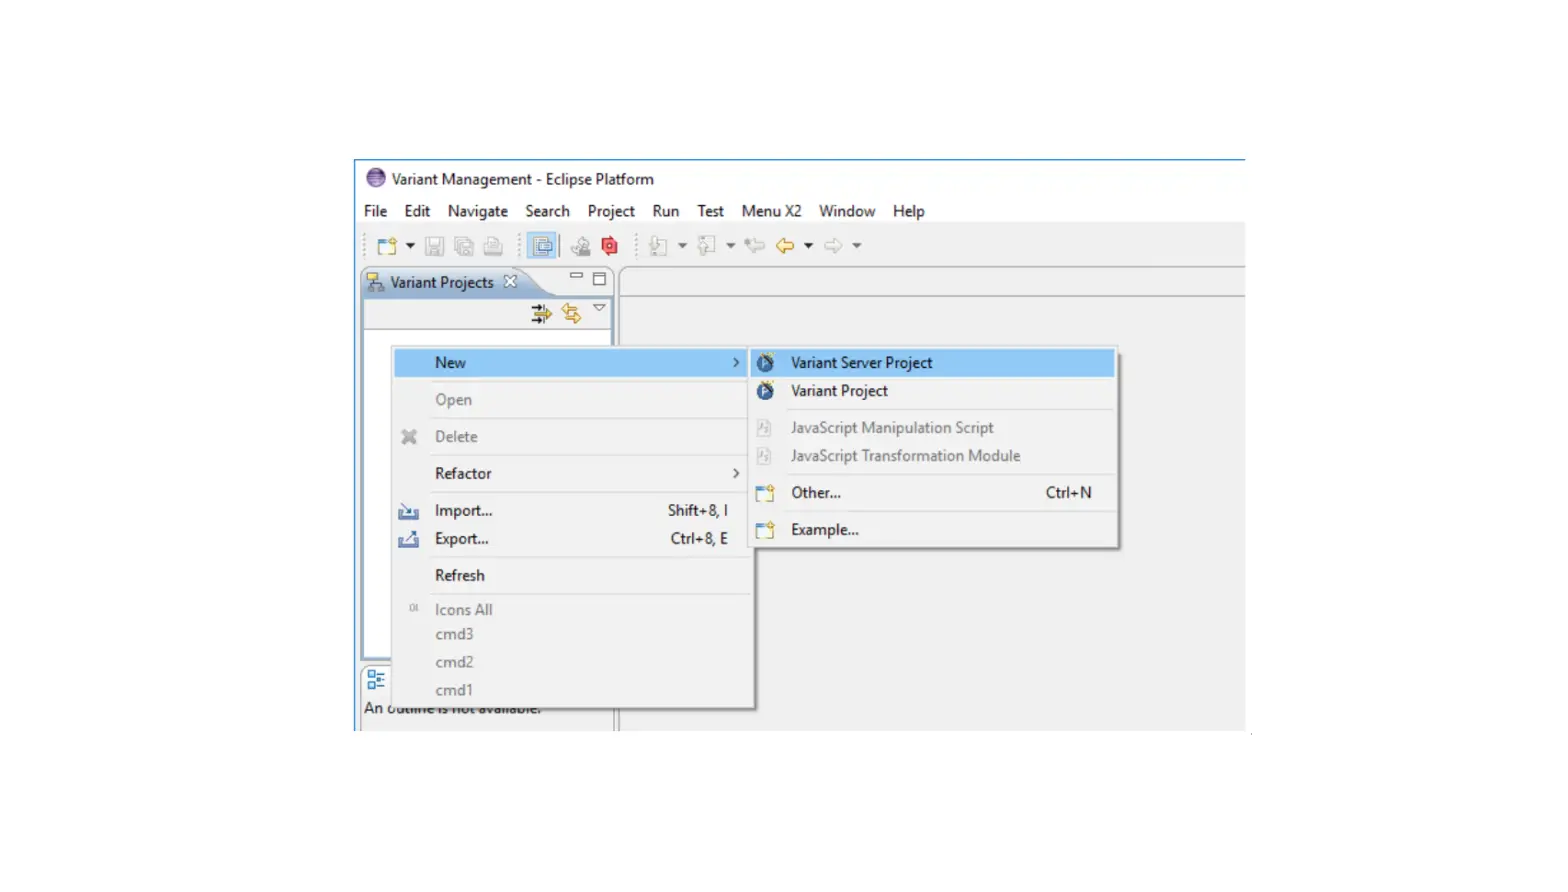
Task: Toggle the highlighted window-layout toolbar button
Action: pos(542,246)
